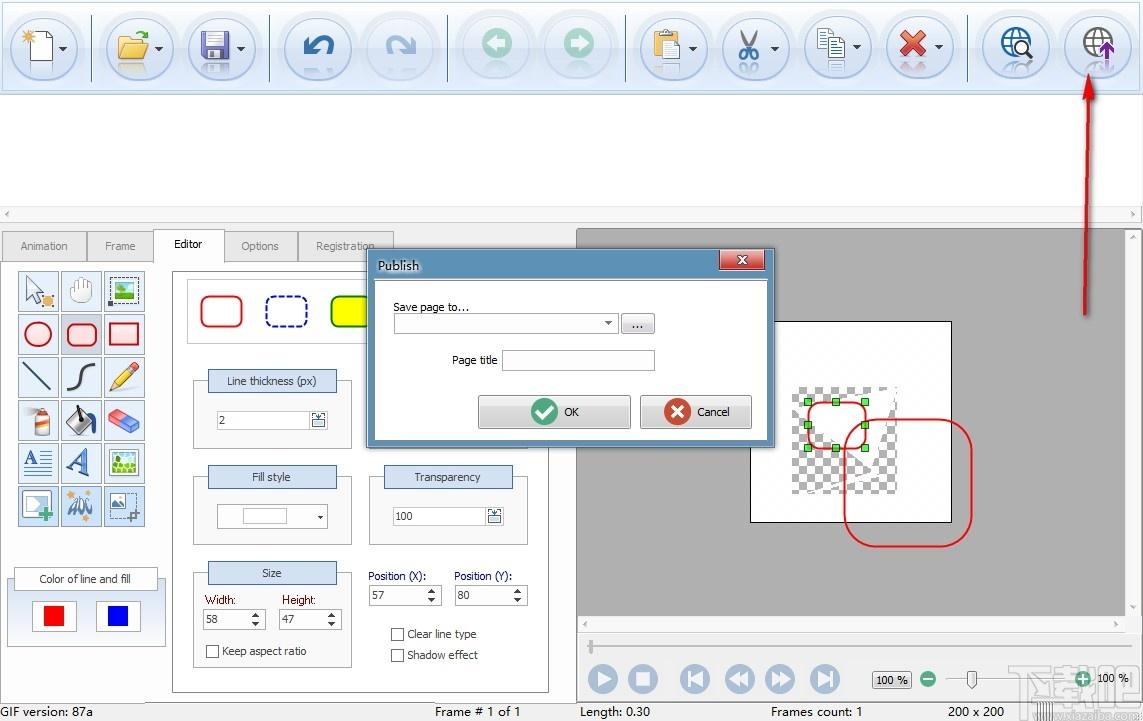Open the New file dropdown arrow
The width and height of the screenshot is (1143, 721).
(63, 50)
